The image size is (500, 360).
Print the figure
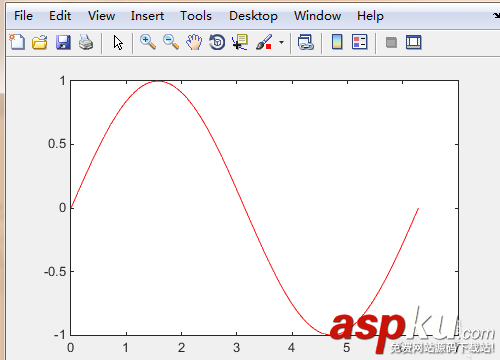click(86, 42)
